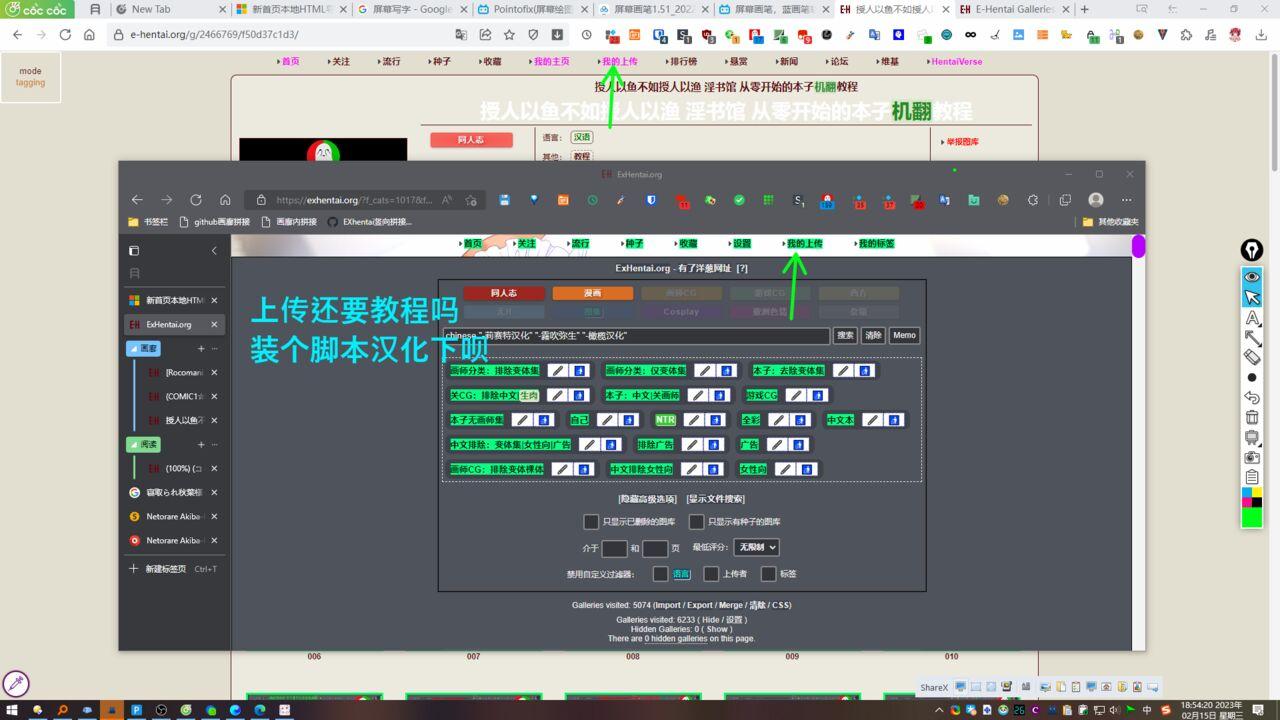Viewport: 1280px width, 720px height.
Task: Pick the green color swatch
Action: [1252, 518]
